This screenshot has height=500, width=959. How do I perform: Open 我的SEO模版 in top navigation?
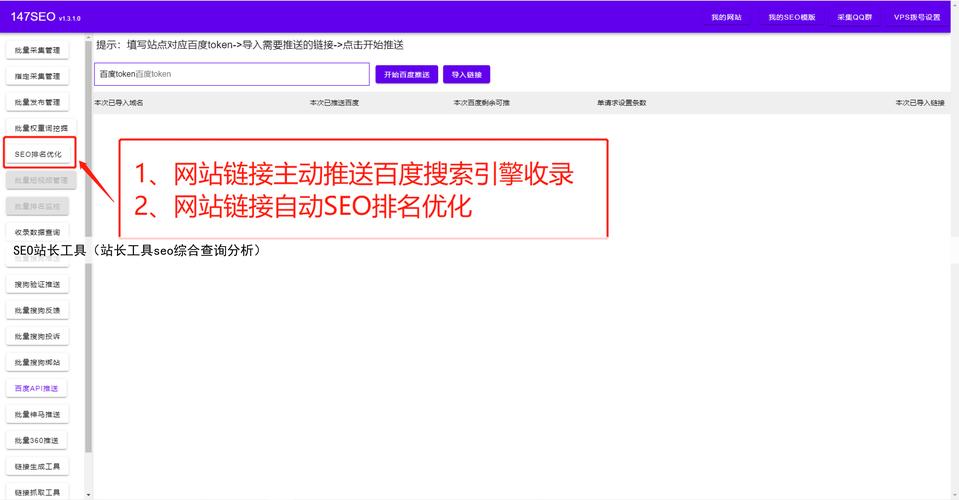coord(792,17)
